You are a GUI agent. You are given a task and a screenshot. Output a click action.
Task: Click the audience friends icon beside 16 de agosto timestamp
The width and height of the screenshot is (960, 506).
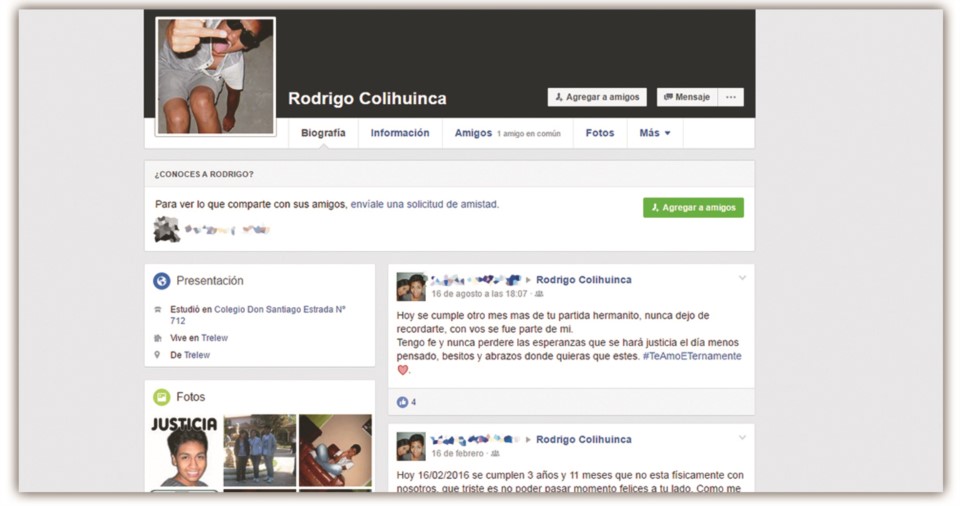539,294
